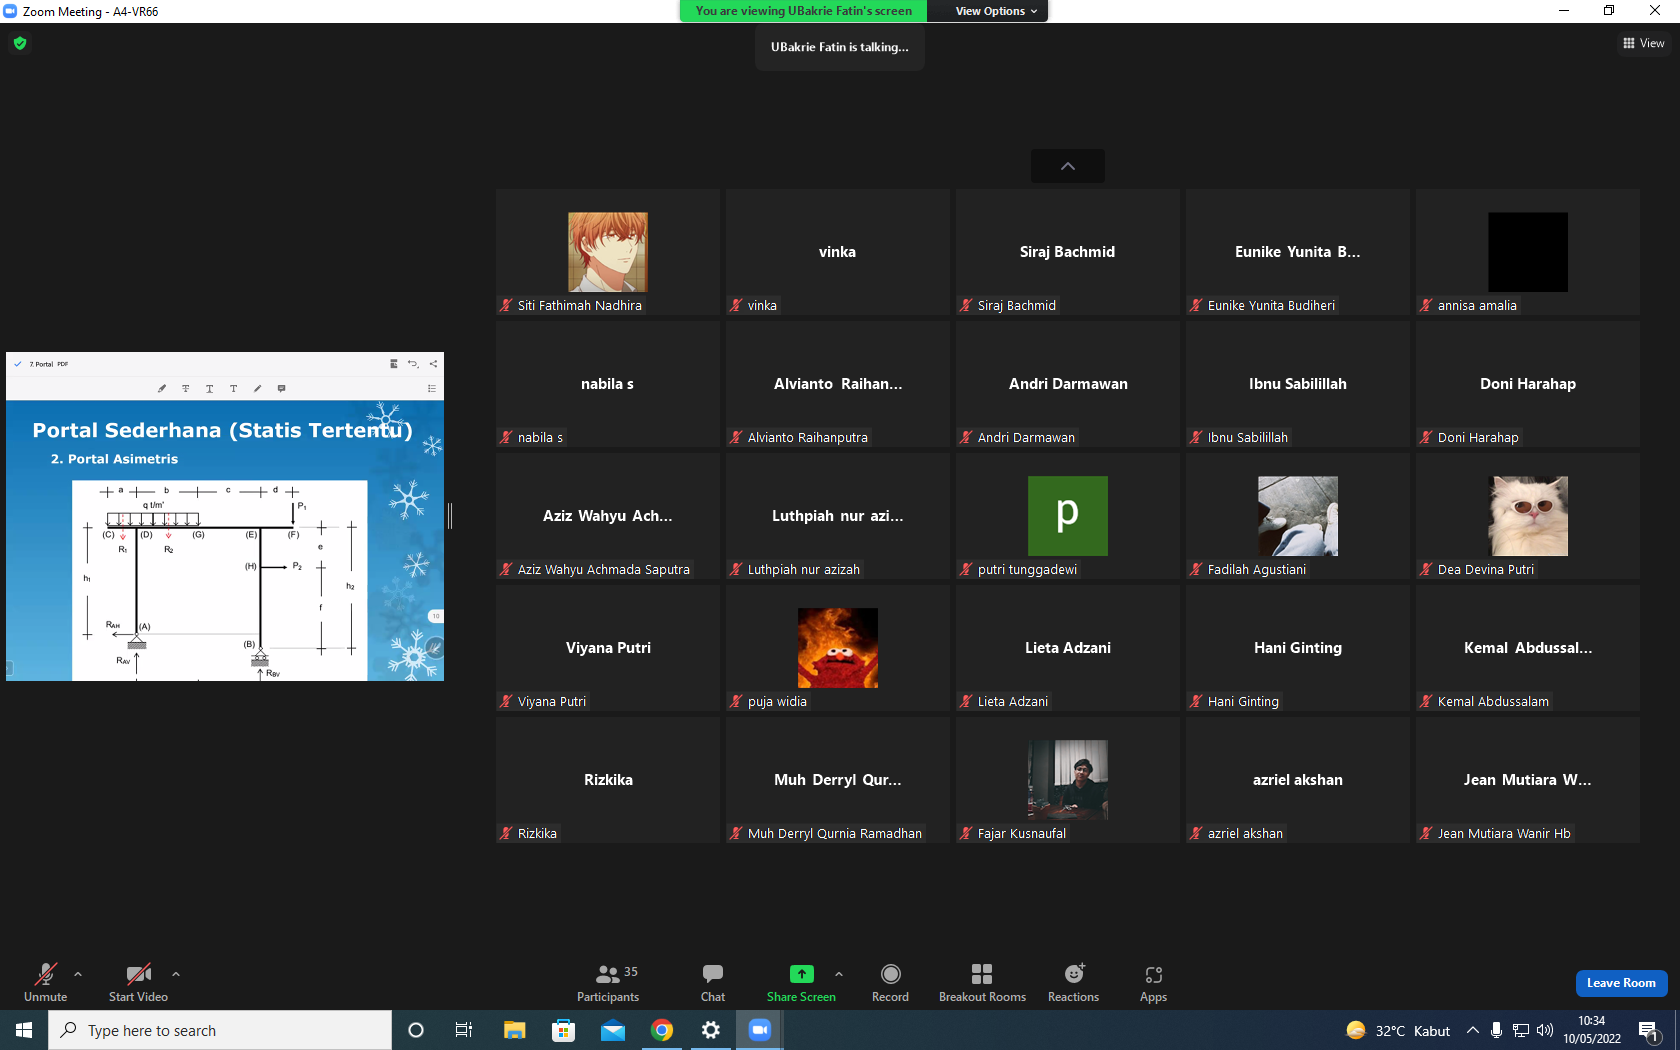The image size is (1680, 1050).
Task: Open the View Options dropdown
Action: (x=996, y=11)
